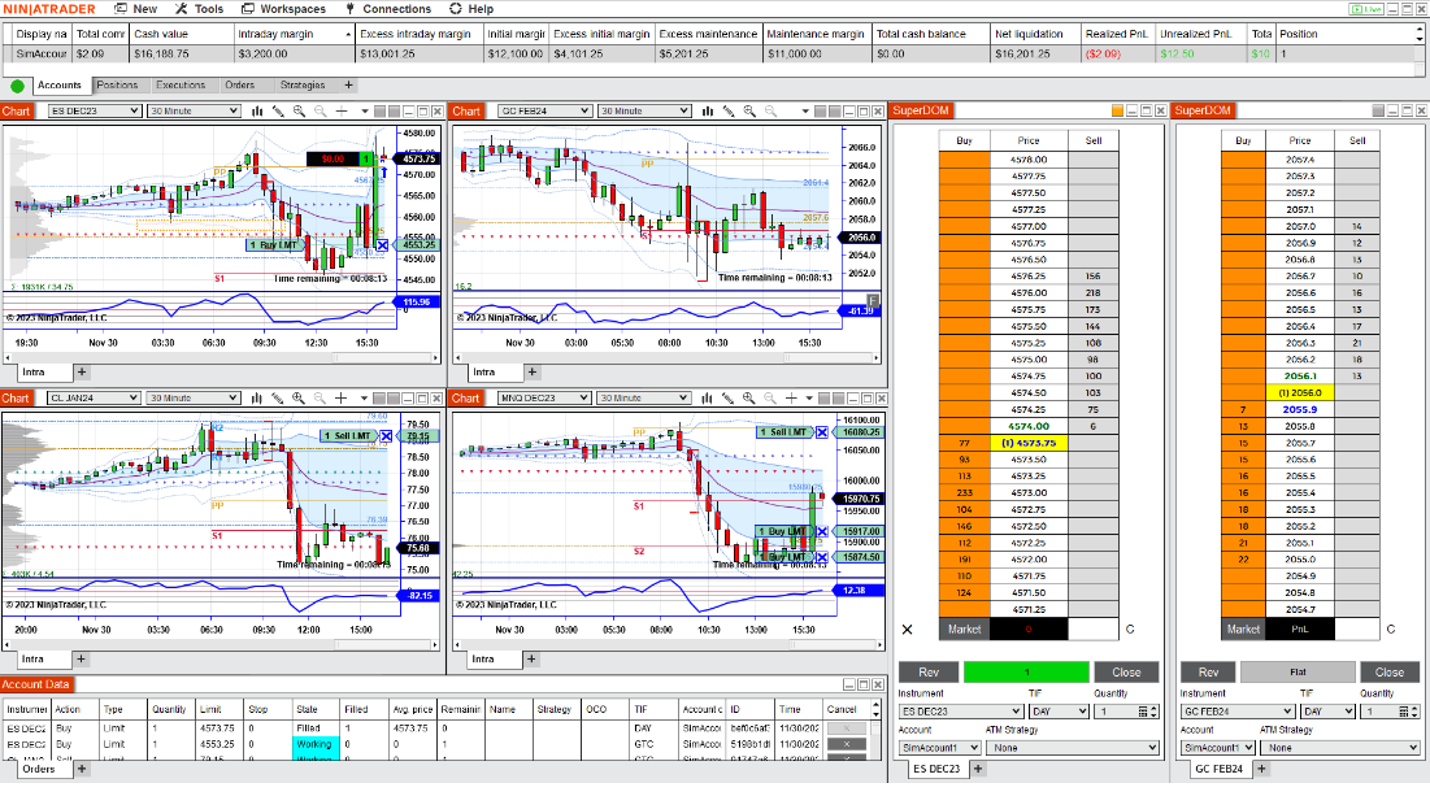Cancel the Buy LMT order marker on ES chart
The image size is (1430, 788).
[x=383, y=244]
